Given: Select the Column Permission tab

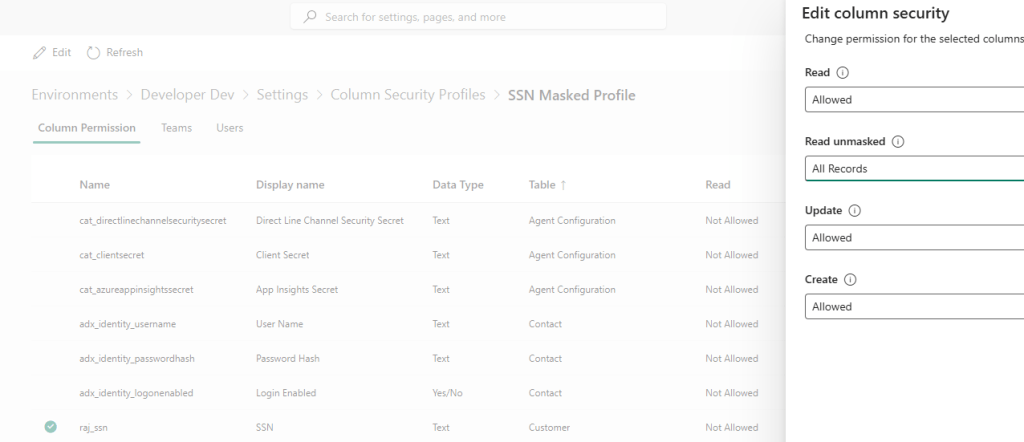Looking at the screenshot, I should pos(86,128).
